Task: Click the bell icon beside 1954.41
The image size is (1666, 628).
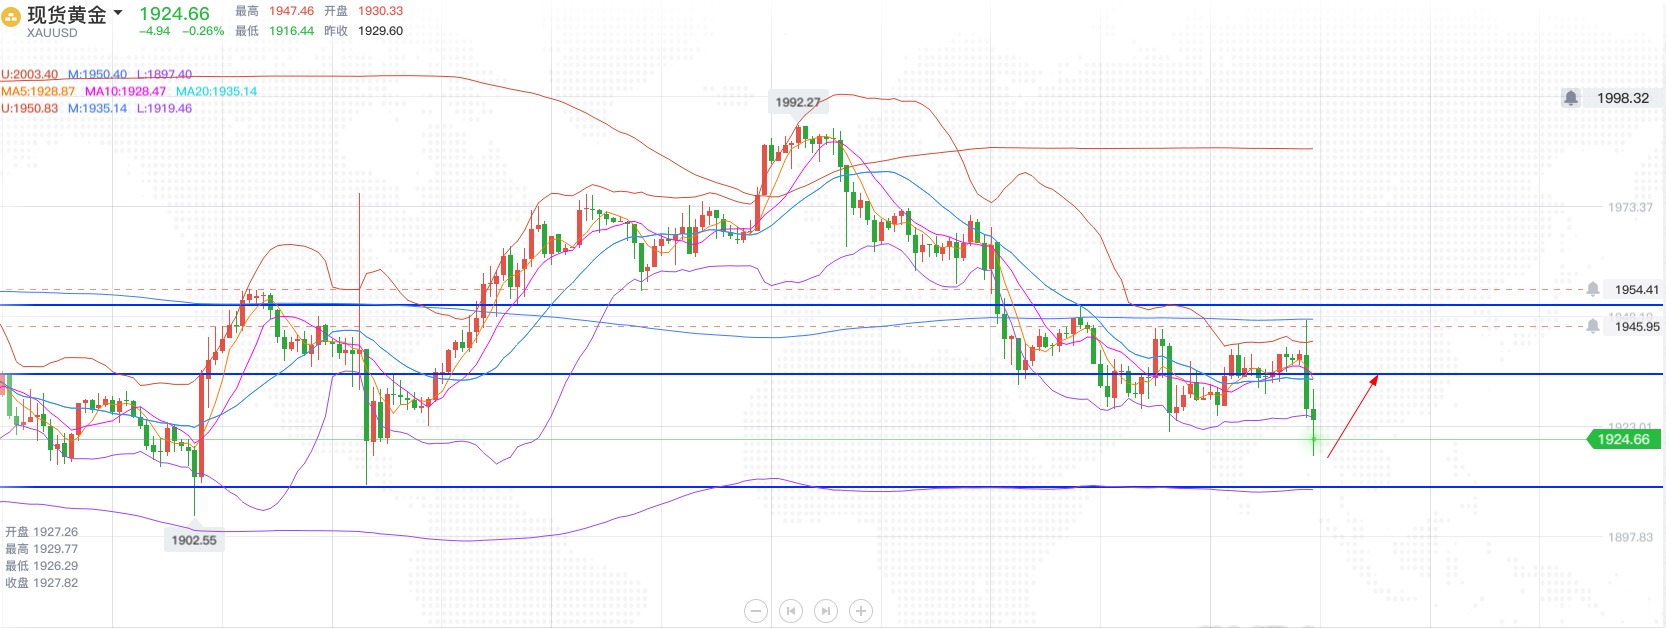Action: [1593, 289]
